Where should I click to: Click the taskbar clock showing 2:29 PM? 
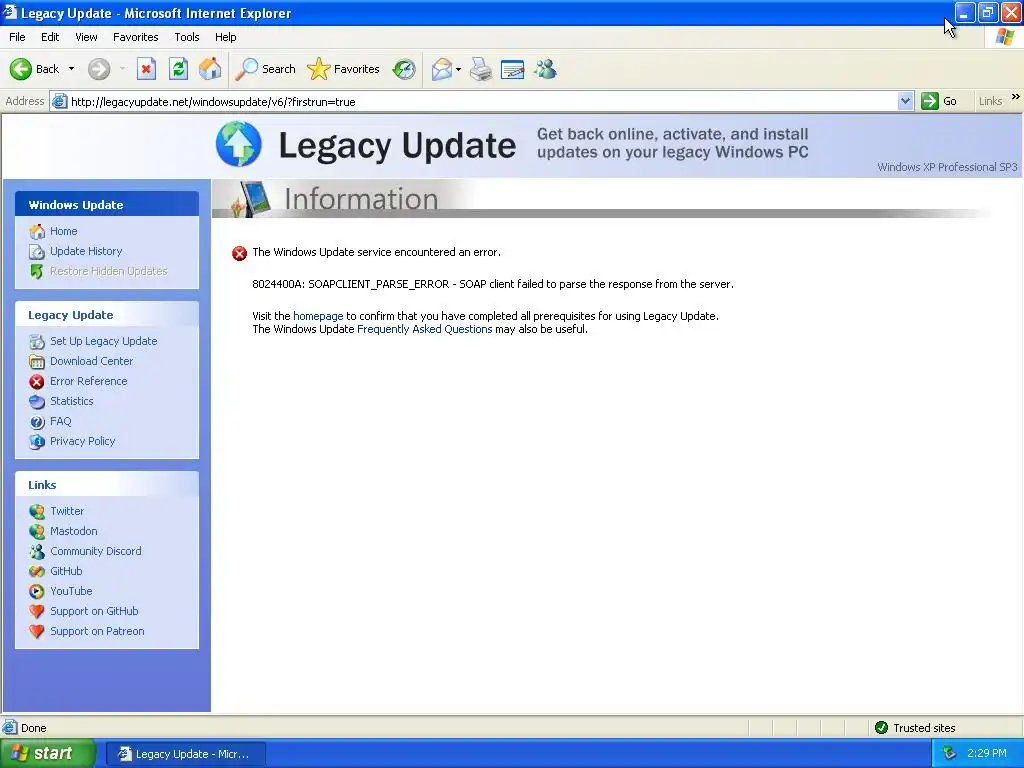987,754
